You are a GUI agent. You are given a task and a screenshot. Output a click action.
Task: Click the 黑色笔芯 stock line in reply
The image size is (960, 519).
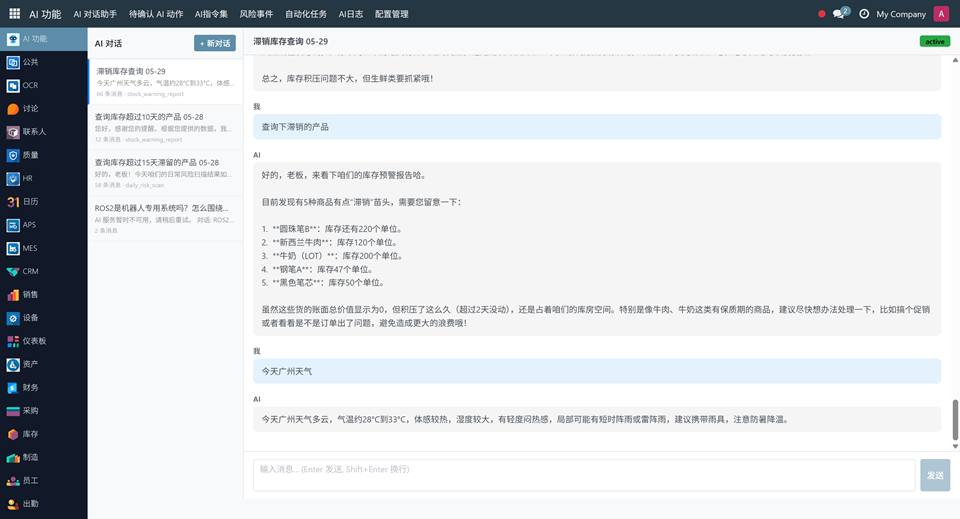(x=324, y=283)
